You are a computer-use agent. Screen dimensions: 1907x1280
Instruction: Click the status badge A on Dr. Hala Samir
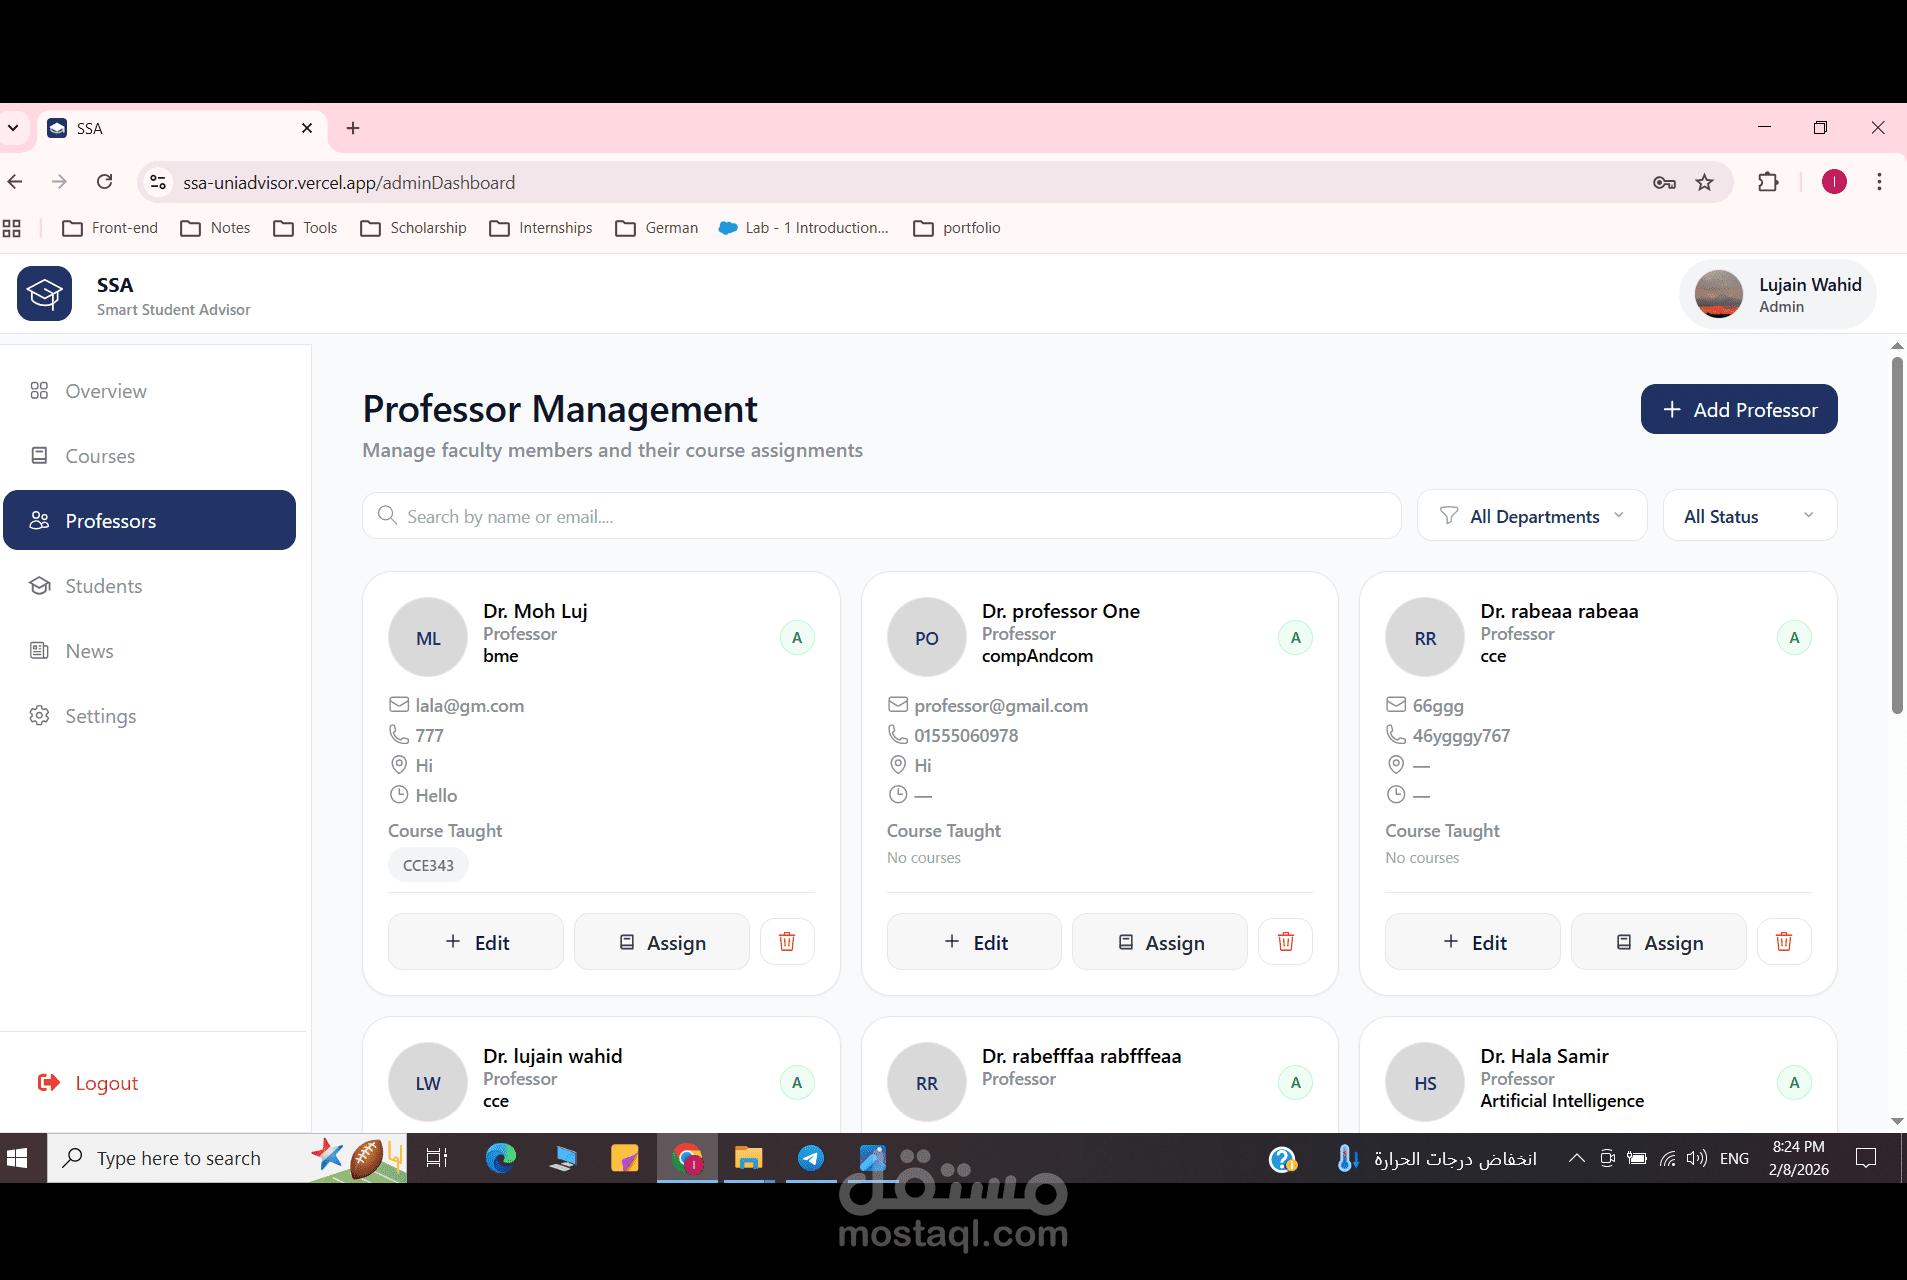pyautogui.click(x=1794, y=1083)
